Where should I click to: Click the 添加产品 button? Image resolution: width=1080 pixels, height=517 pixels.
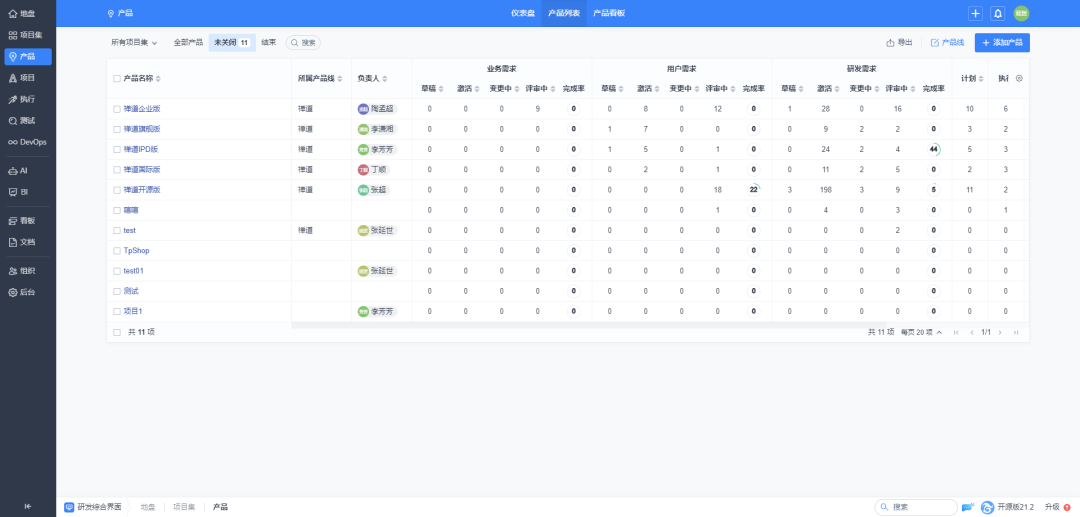pos(1001,43)
